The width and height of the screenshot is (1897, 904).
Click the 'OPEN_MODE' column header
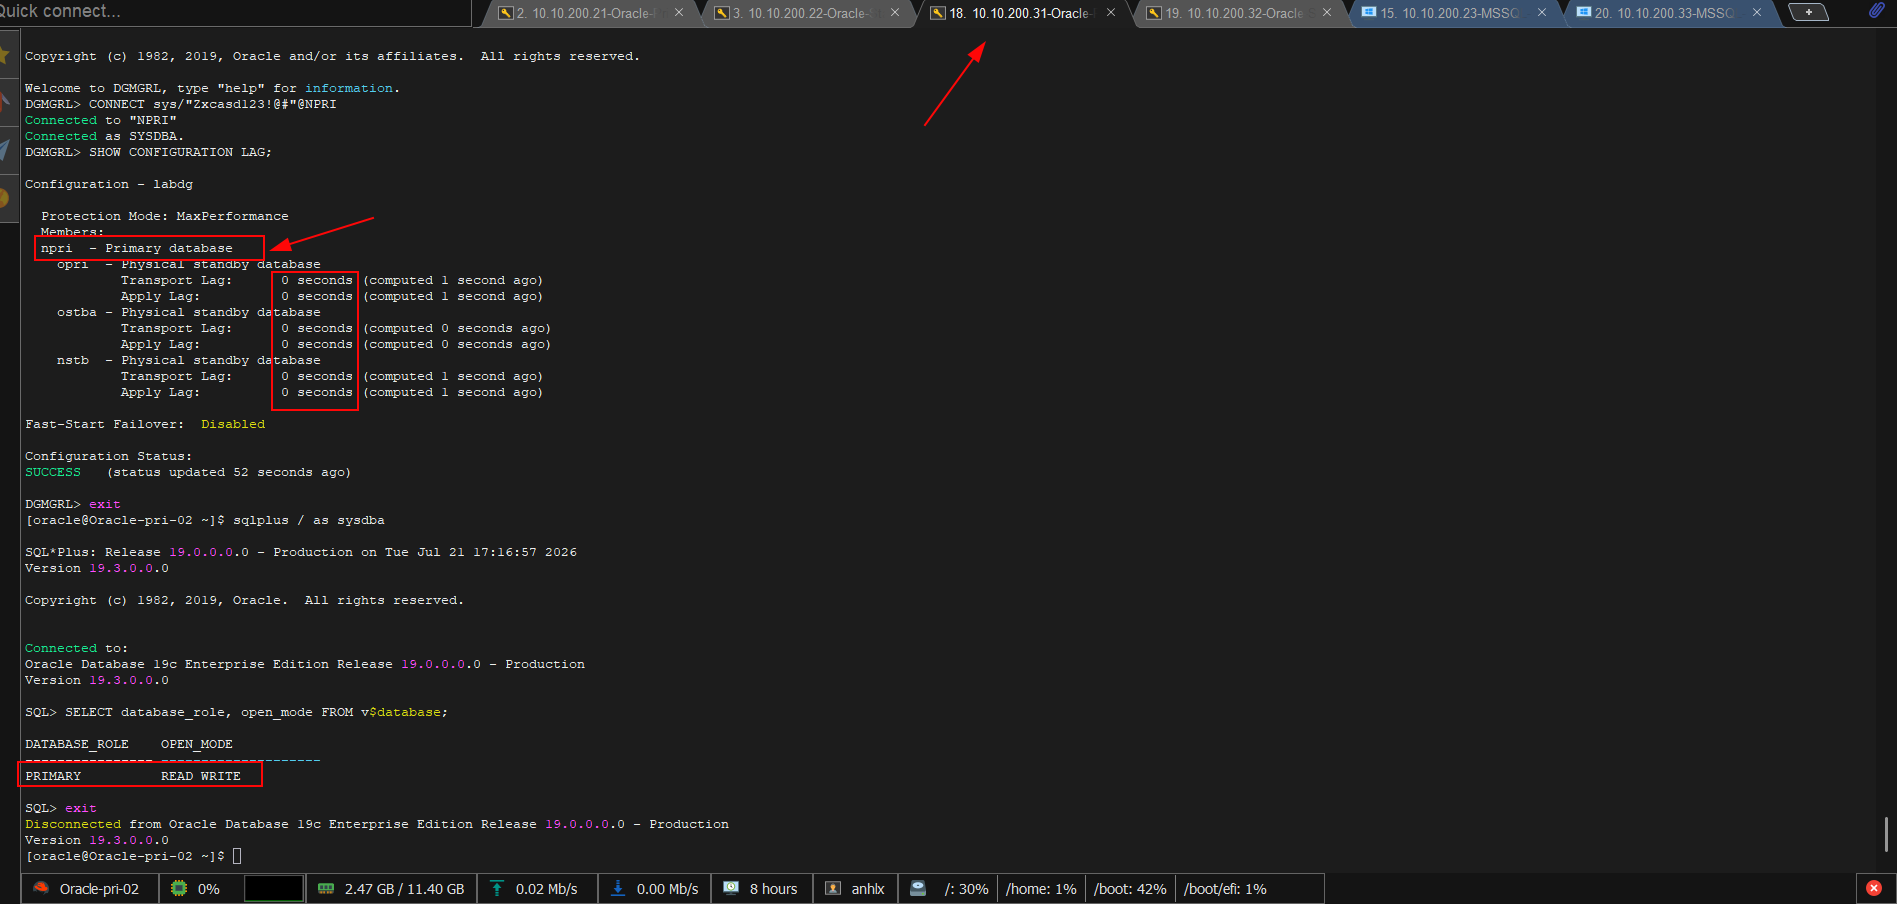[197, 744]
